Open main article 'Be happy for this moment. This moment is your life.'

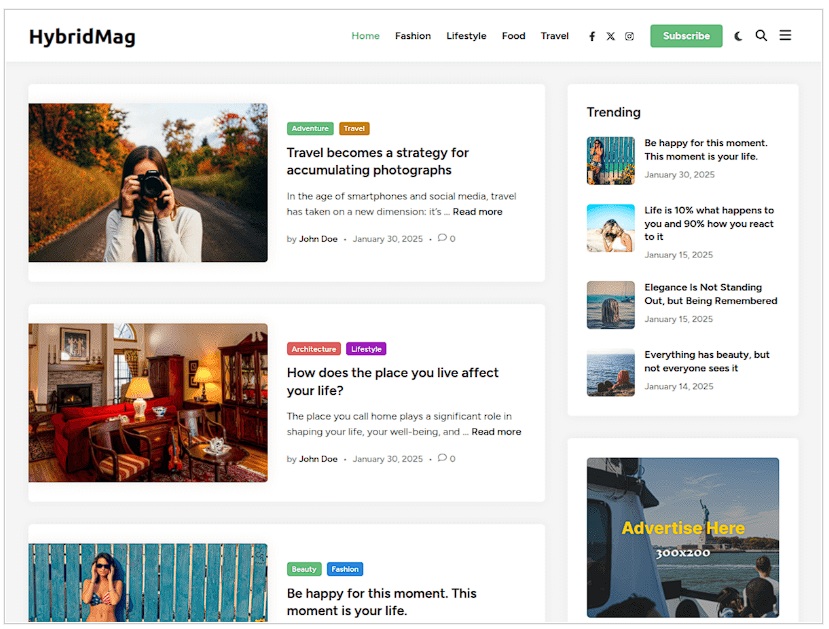pyautogui.click(x=381, y=602)
